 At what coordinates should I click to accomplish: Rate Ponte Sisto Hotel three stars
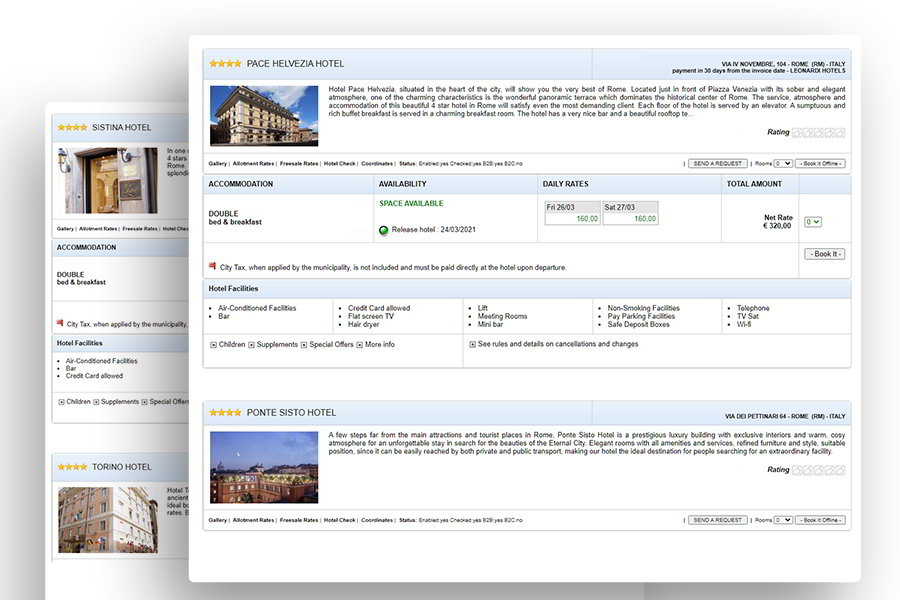[x=818, y=470]
